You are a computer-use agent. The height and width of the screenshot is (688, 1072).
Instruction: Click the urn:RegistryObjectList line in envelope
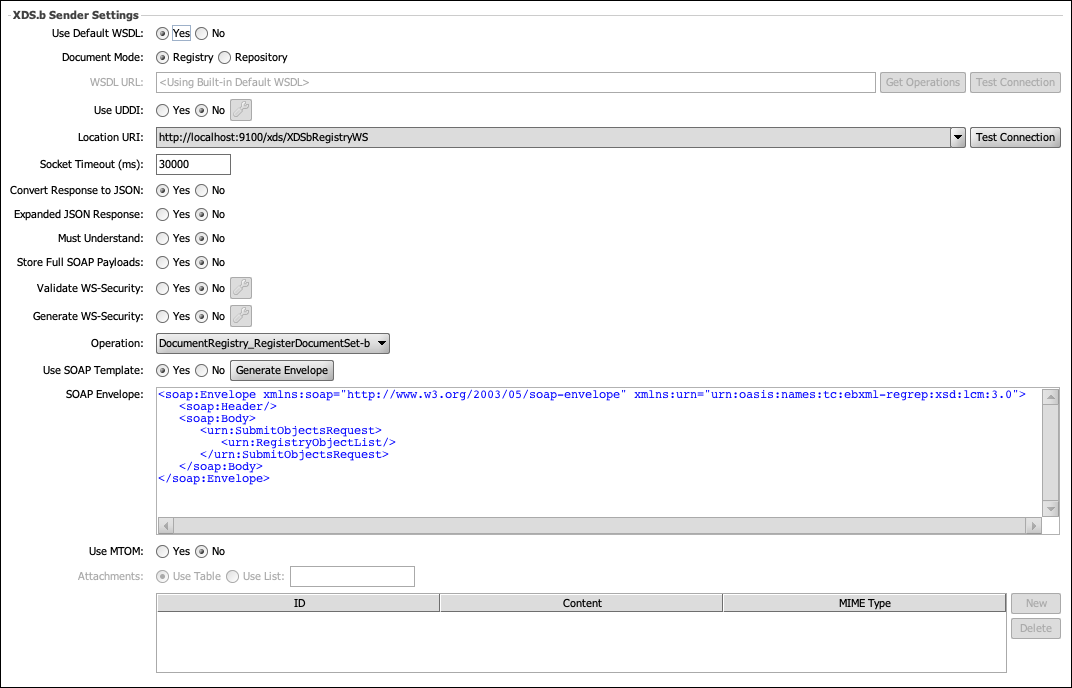pyautogui.click(x=308, y=442)
